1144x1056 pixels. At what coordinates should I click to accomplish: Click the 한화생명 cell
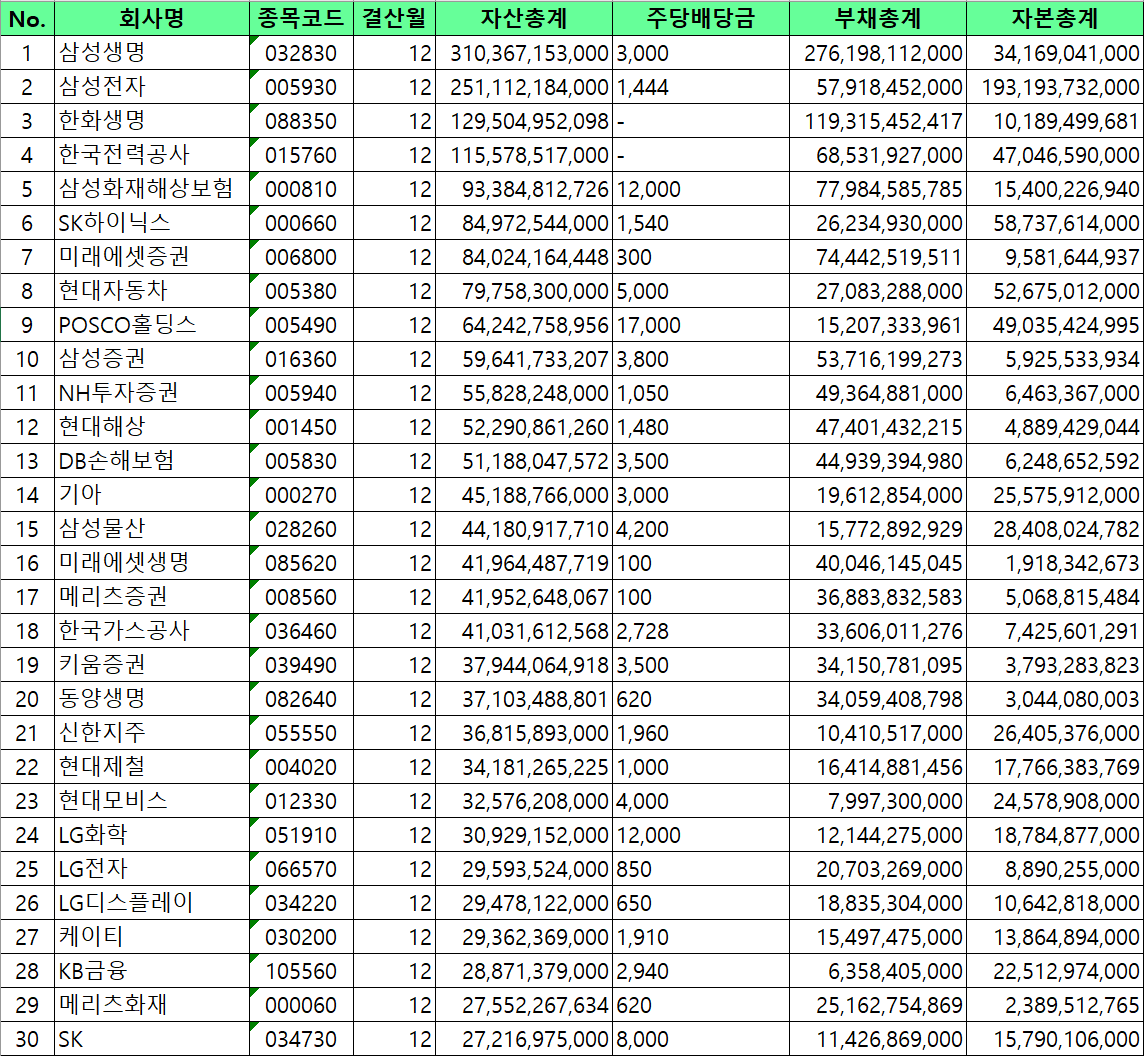[152, 121]
